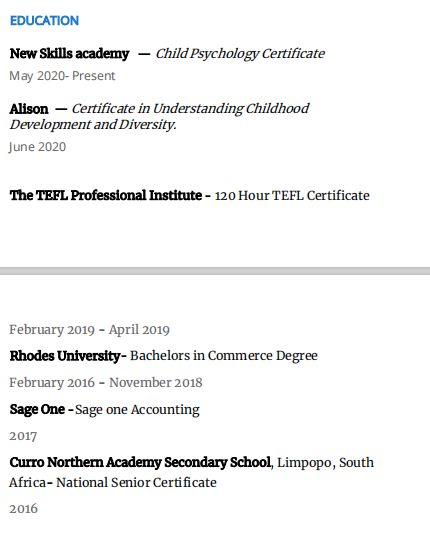This screenshot has width=430, height=536.
Task: Select the Sage One bold text
Action: tap(37, 410)
